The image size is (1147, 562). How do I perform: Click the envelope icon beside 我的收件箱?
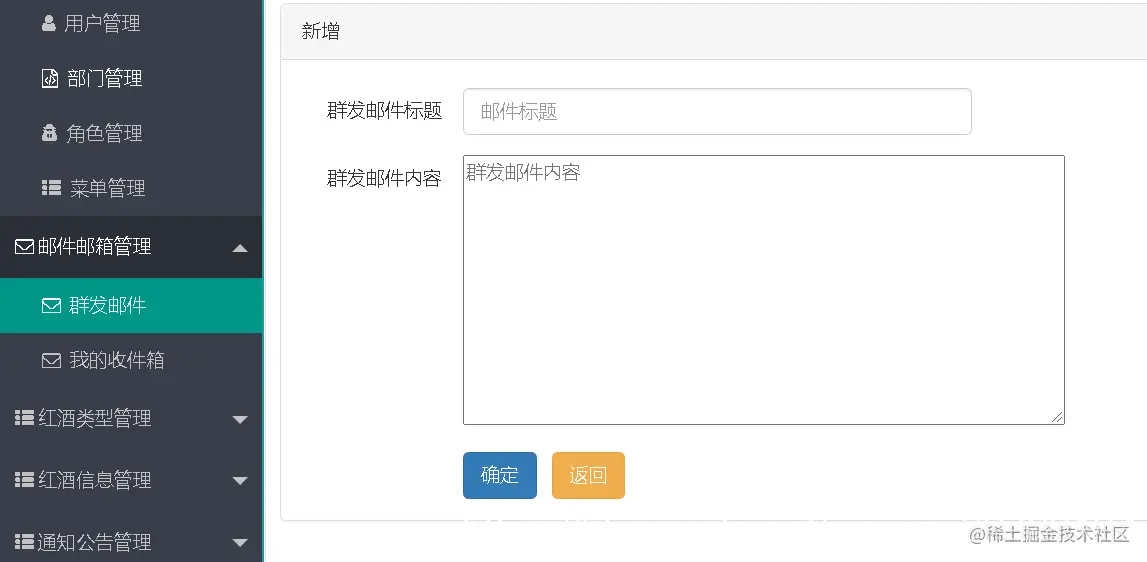[51, 360]
